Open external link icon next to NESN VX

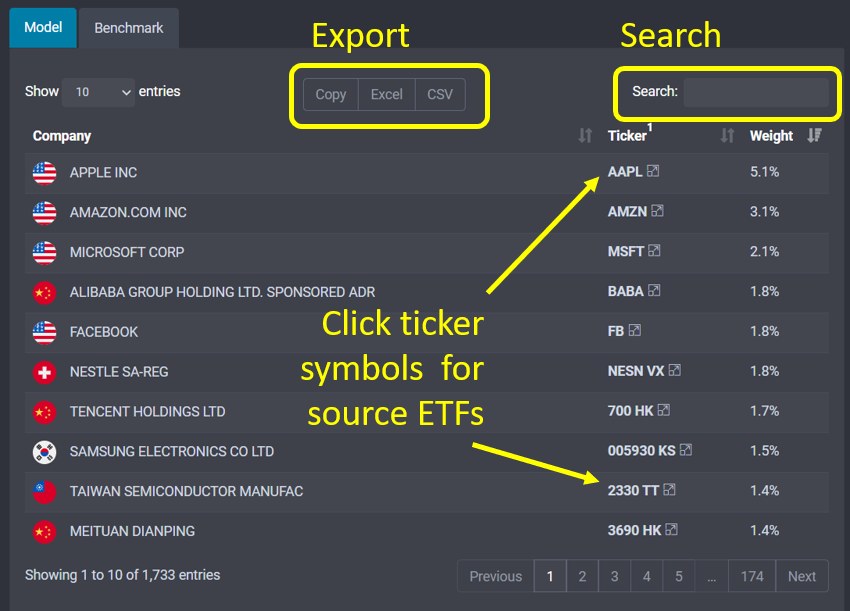675,370
